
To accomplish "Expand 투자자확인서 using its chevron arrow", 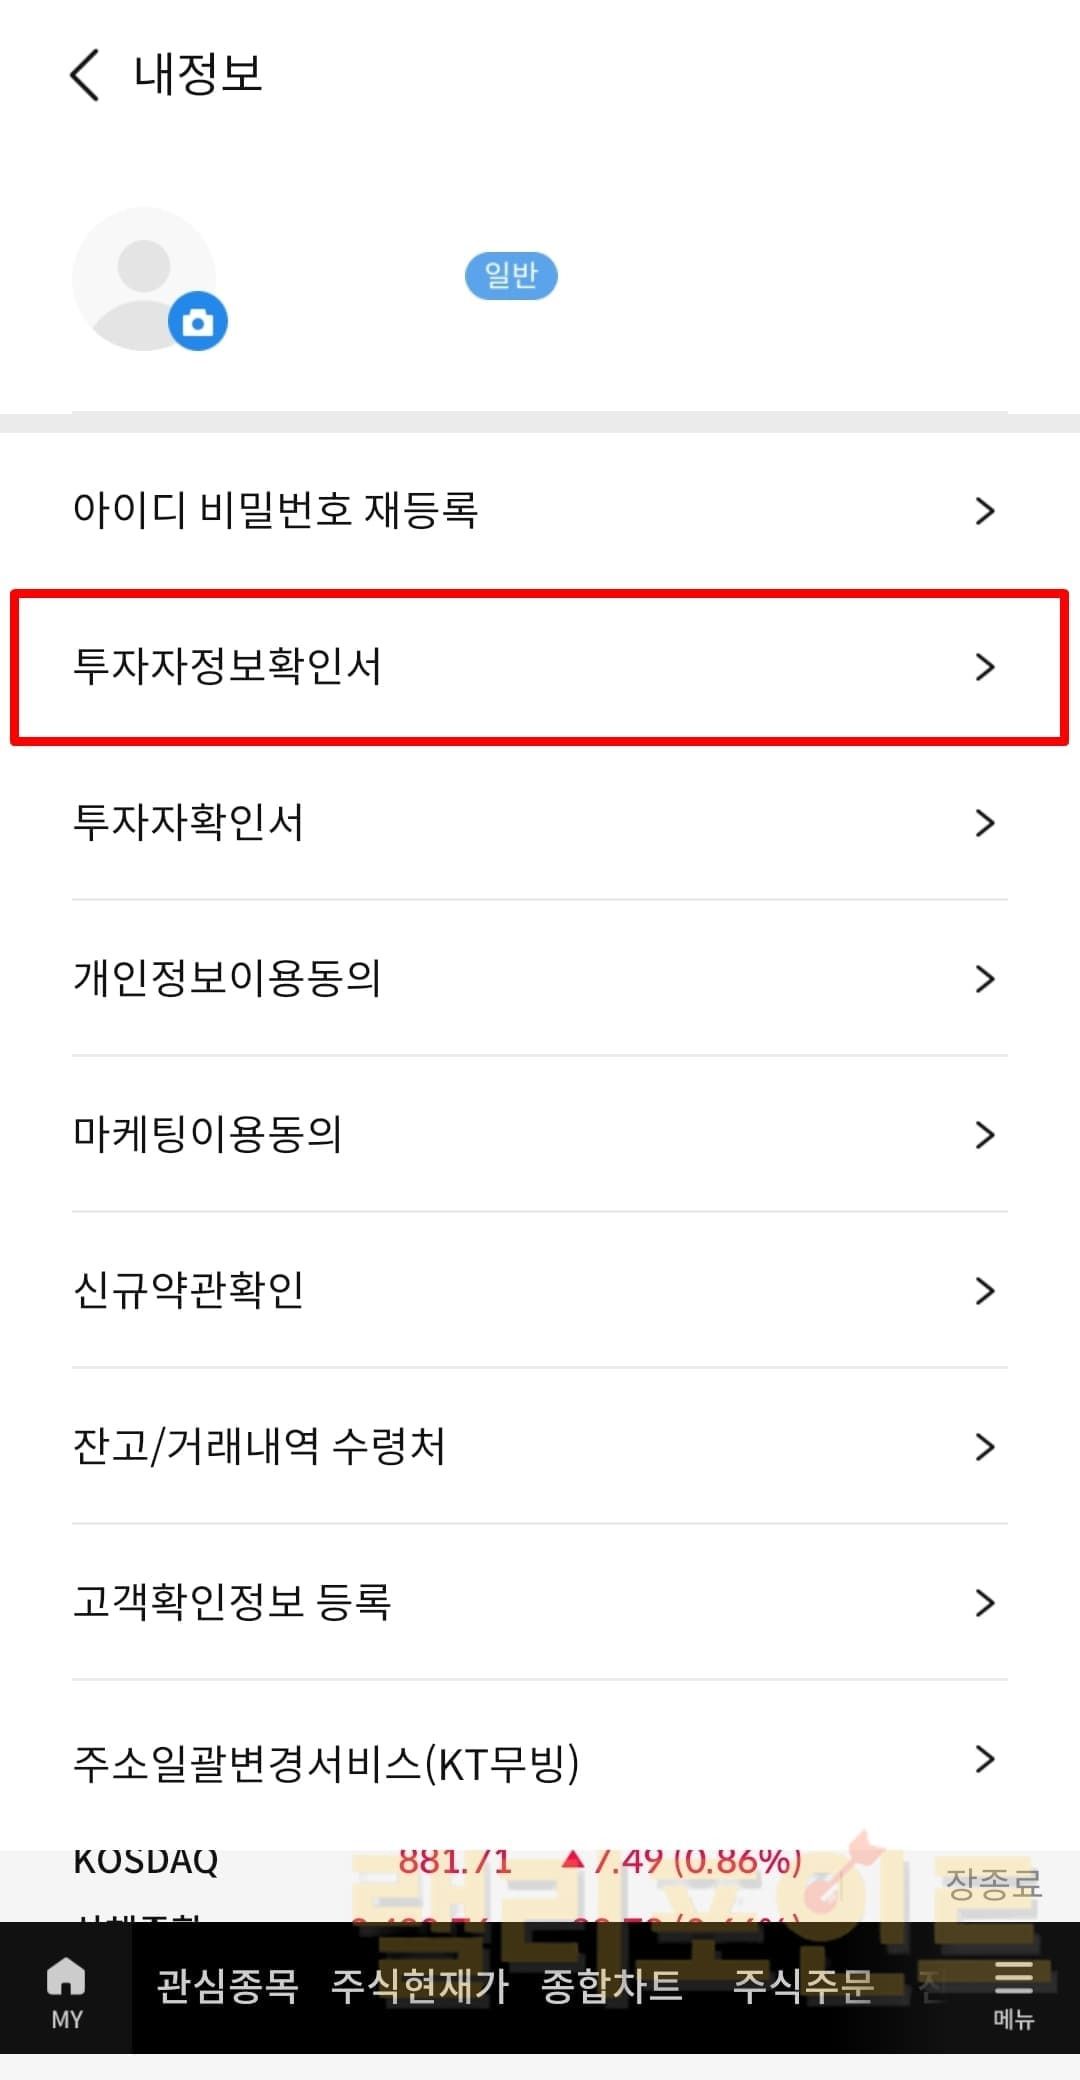I will 985,823.
